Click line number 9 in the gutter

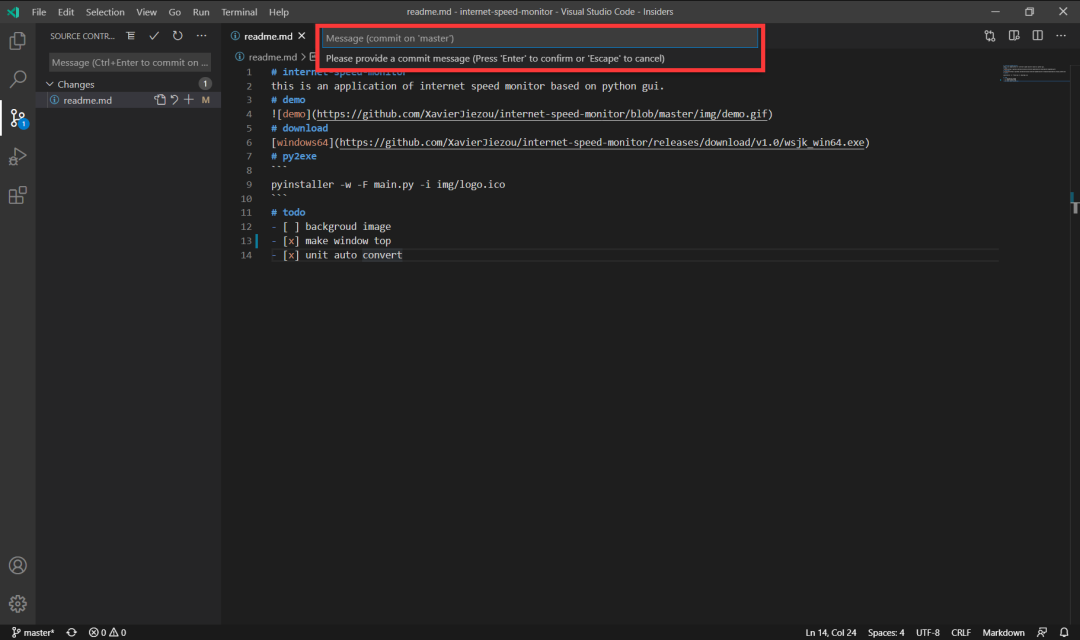coord(249,185)
